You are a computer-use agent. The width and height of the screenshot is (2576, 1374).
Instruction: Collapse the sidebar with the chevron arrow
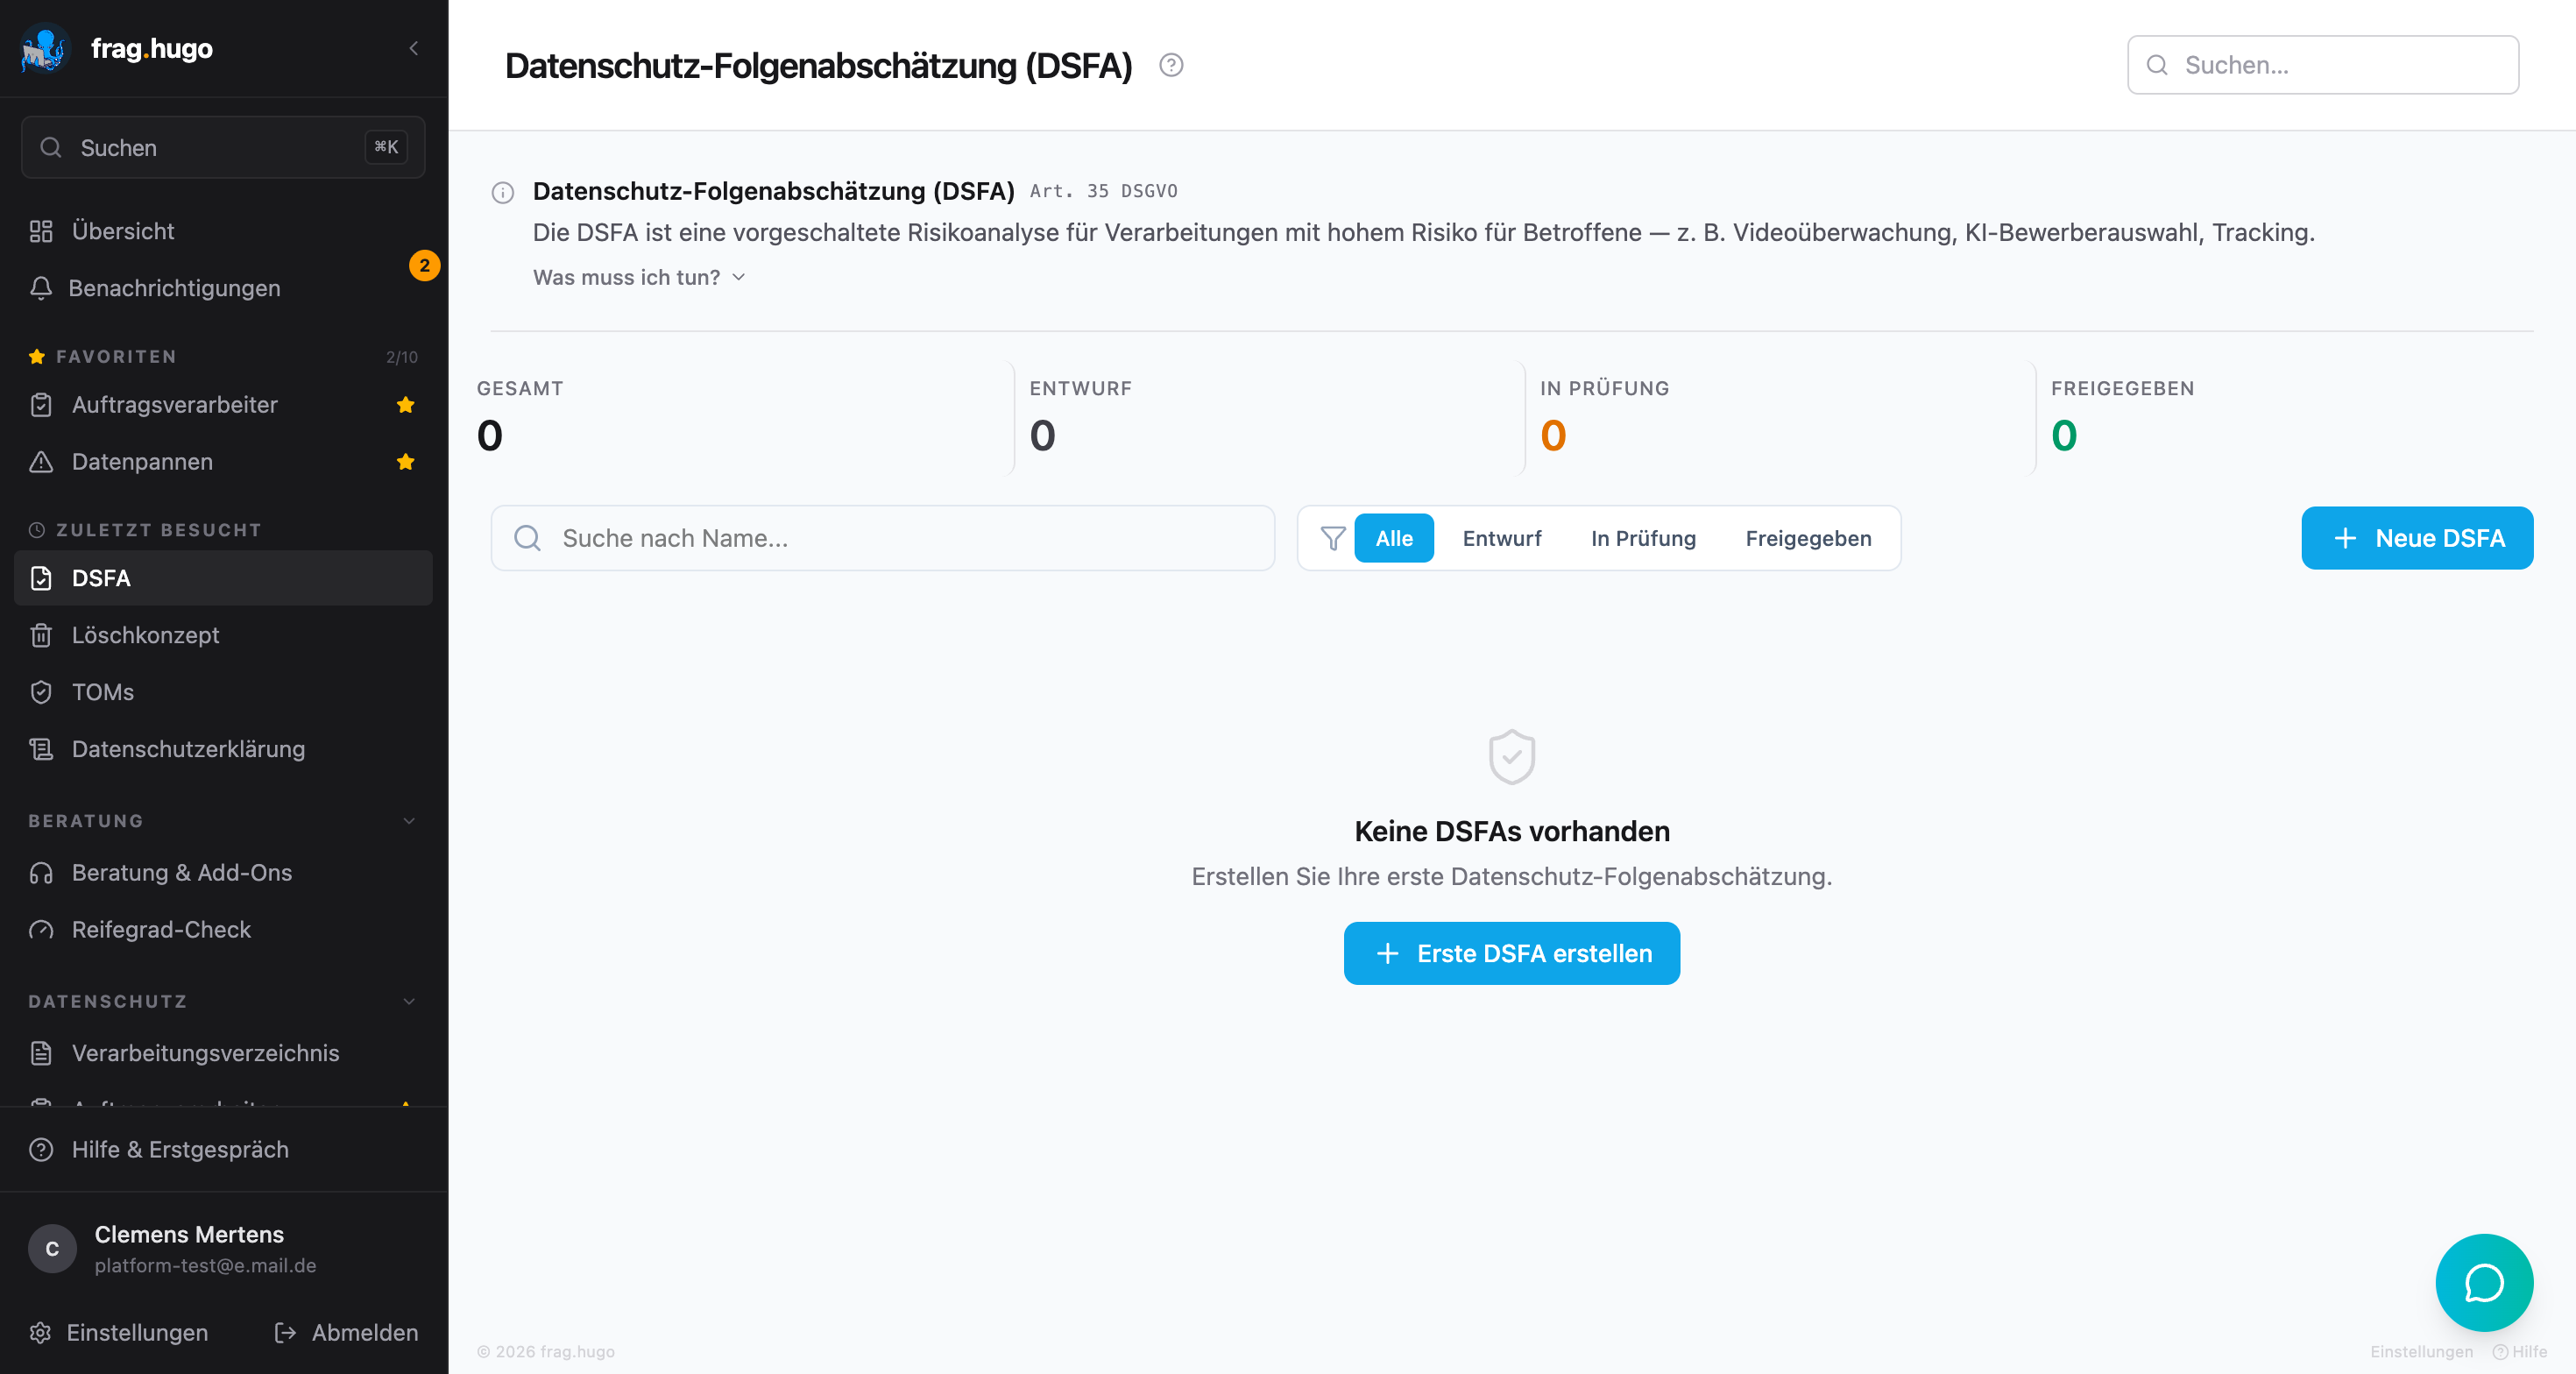[414, 48]
